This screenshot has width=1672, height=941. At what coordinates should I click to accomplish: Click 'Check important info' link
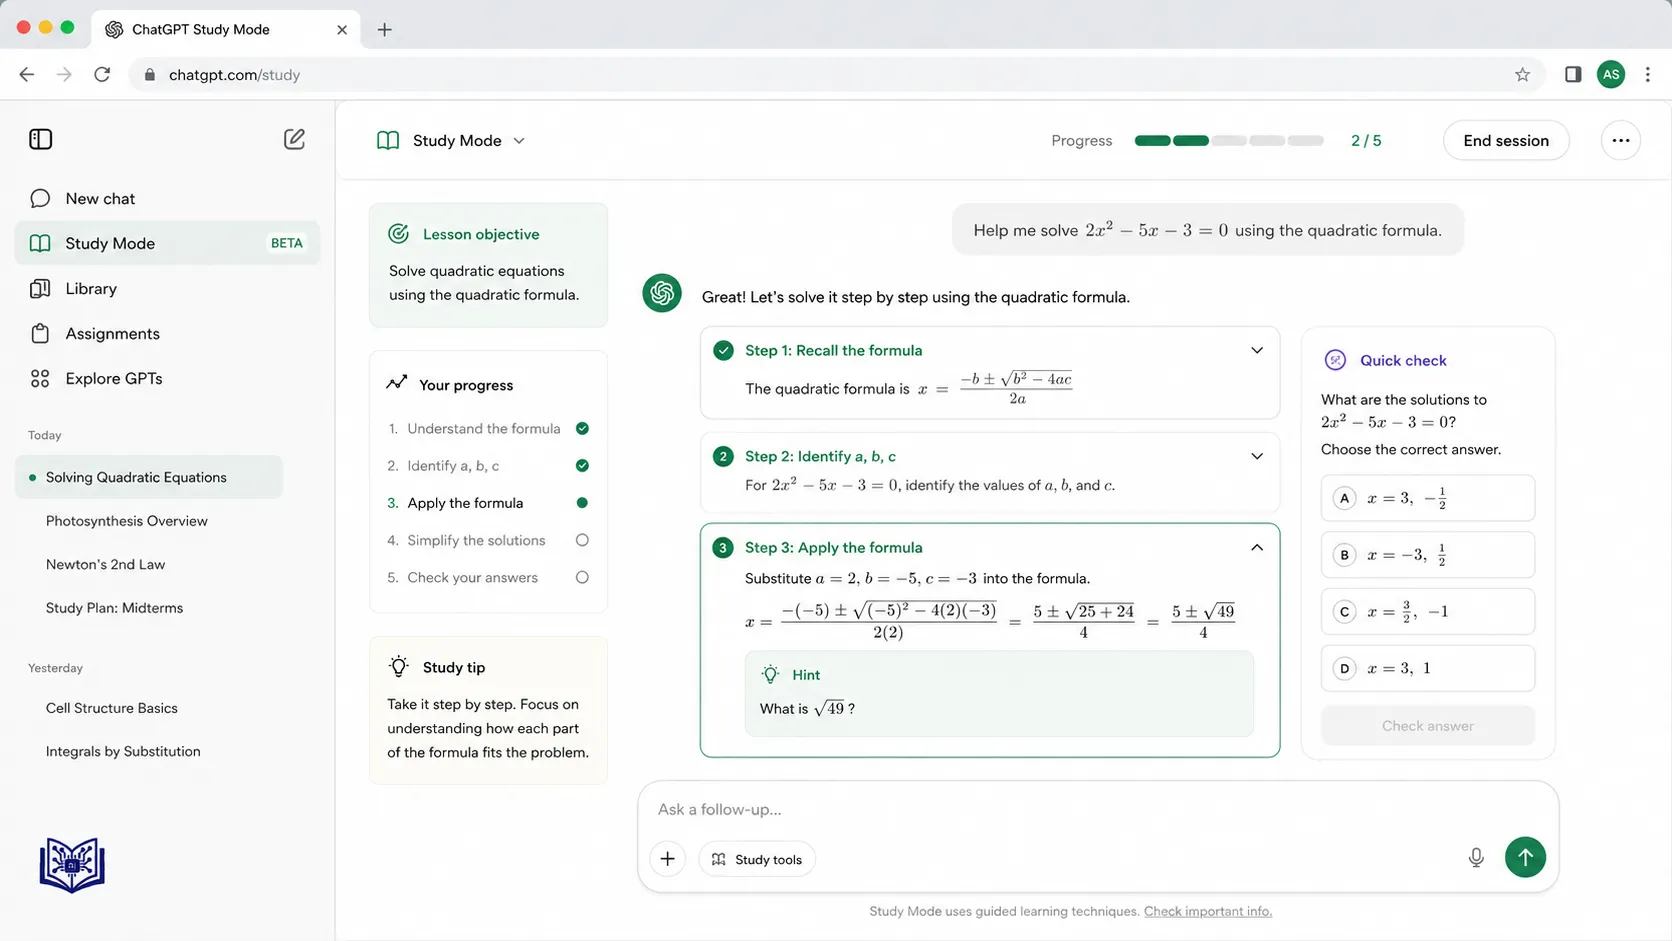[1207, 911]
